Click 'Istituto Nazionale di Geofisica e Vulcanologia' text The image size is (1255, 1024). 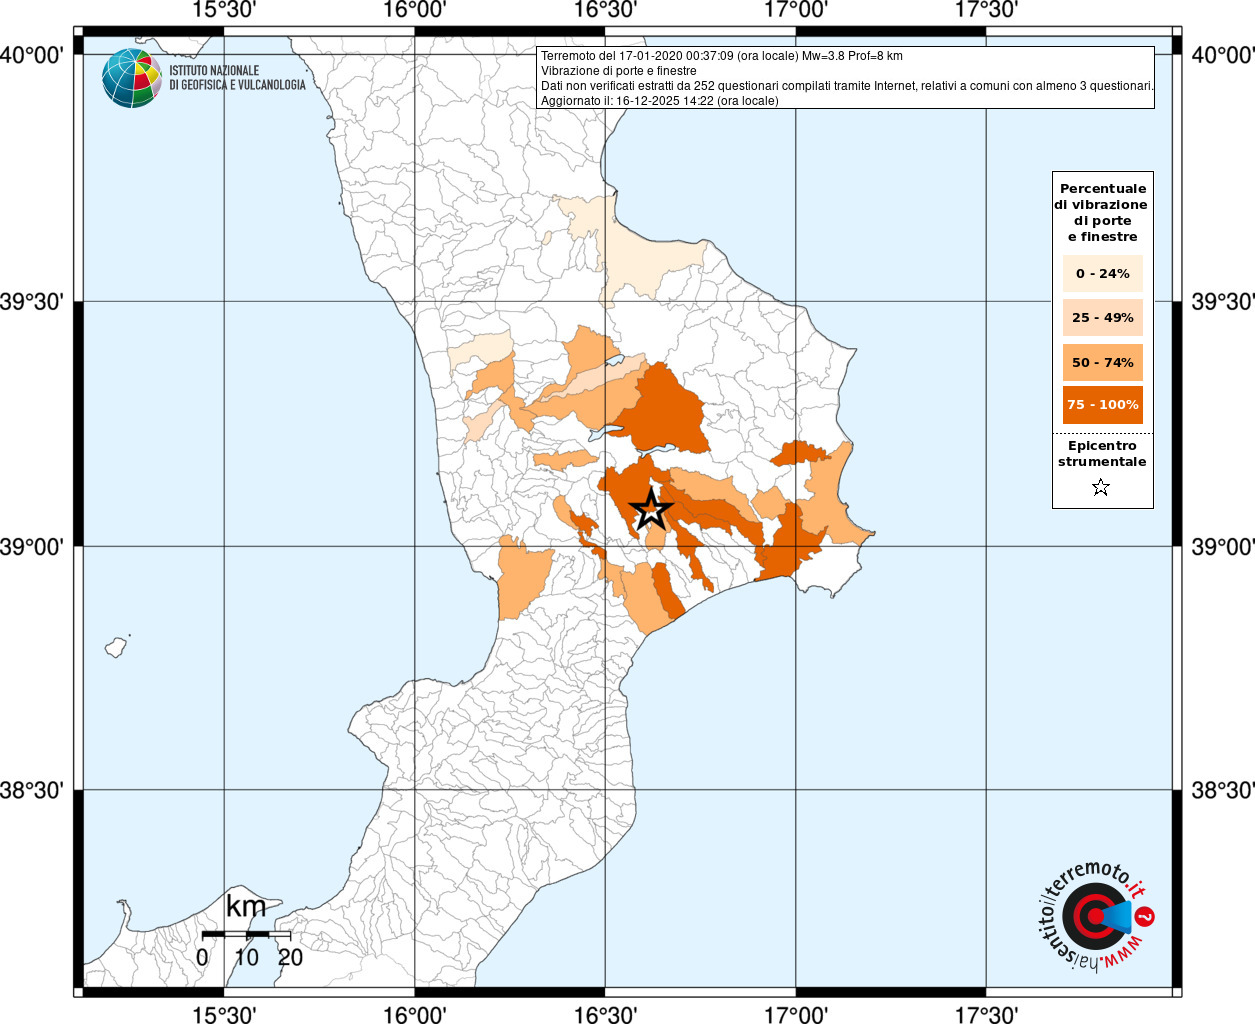click(x=237, y=78)
